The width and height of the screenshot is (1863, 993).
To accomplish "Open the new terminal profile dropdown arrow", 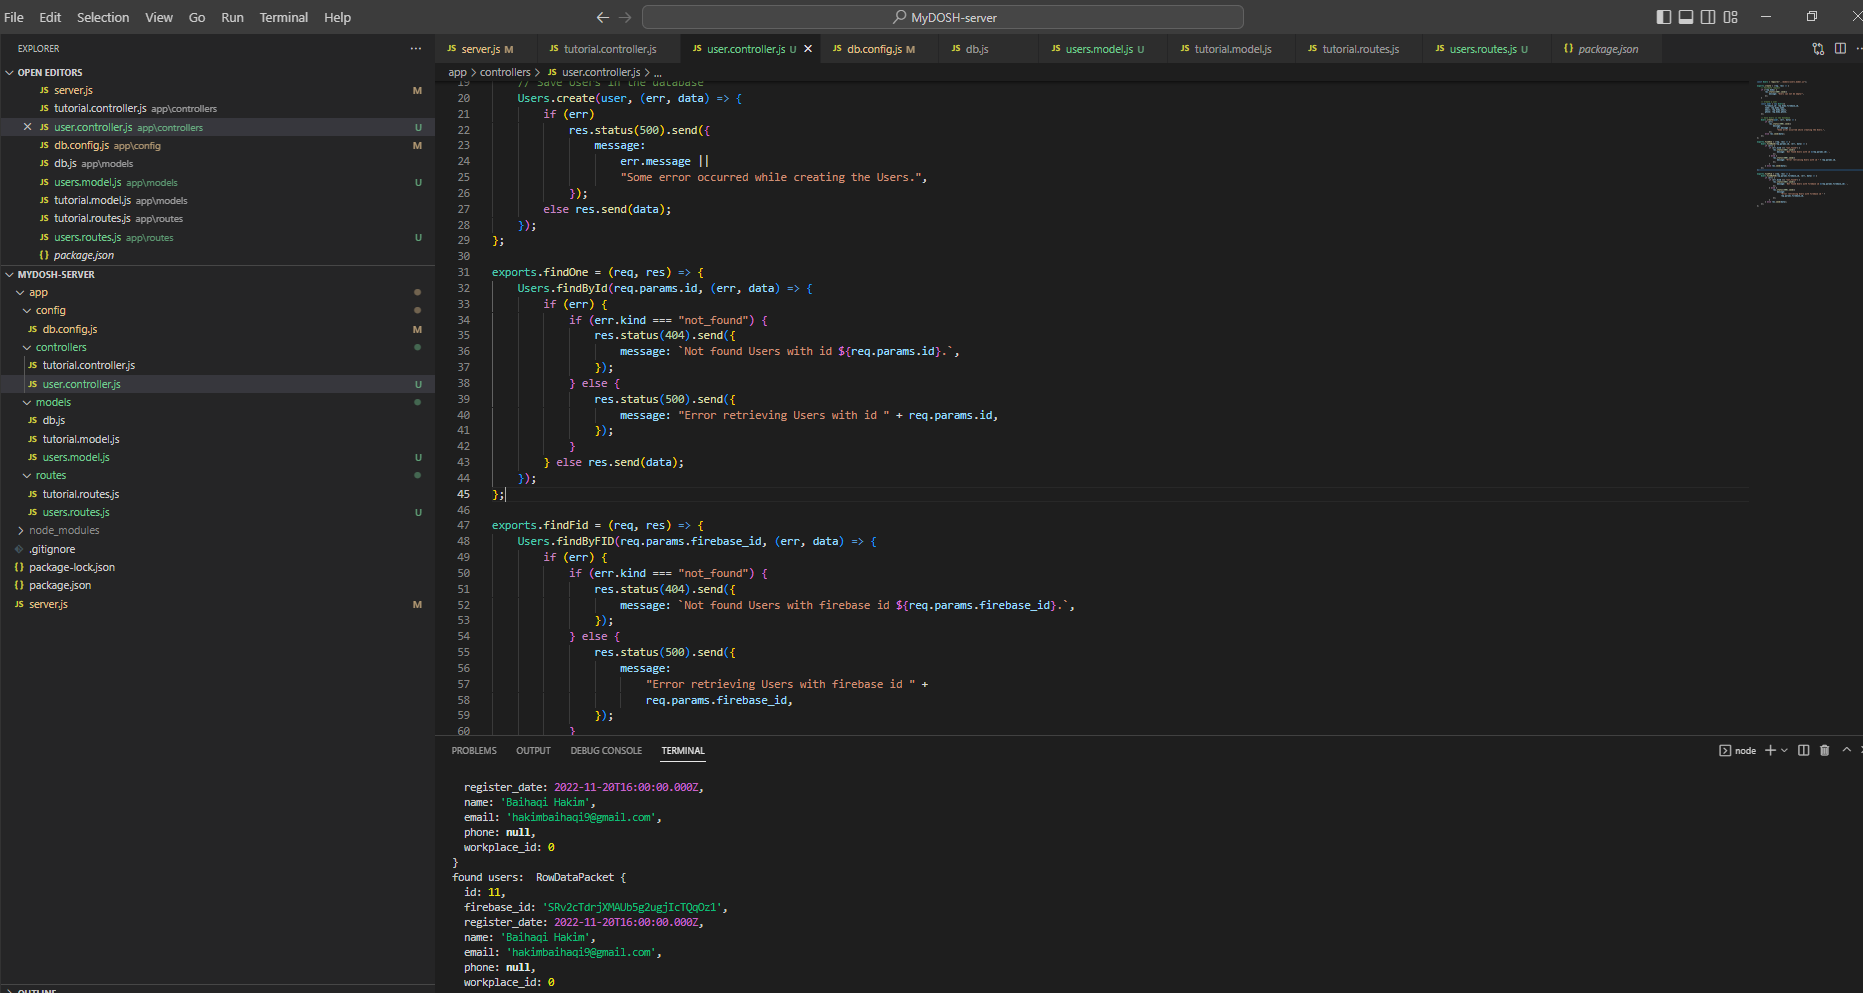I will tap(1784, 750).
